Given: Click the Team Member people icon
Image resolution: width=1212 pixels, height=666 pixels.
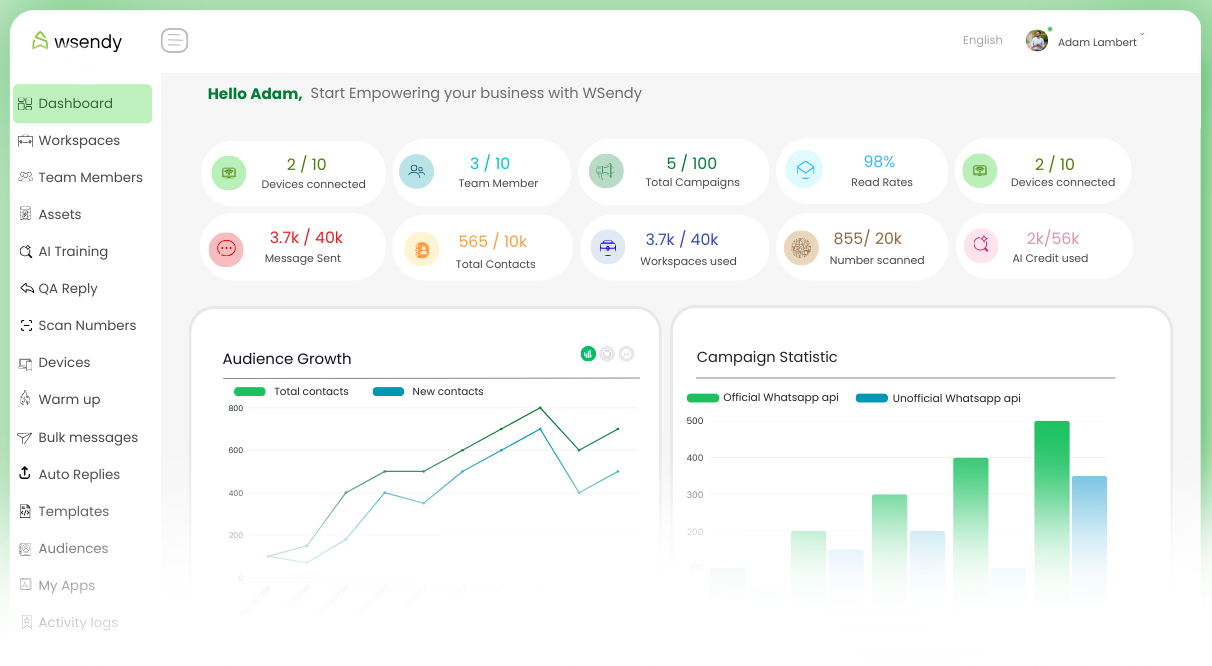Looking at the screenshot, I should [416, 171].
